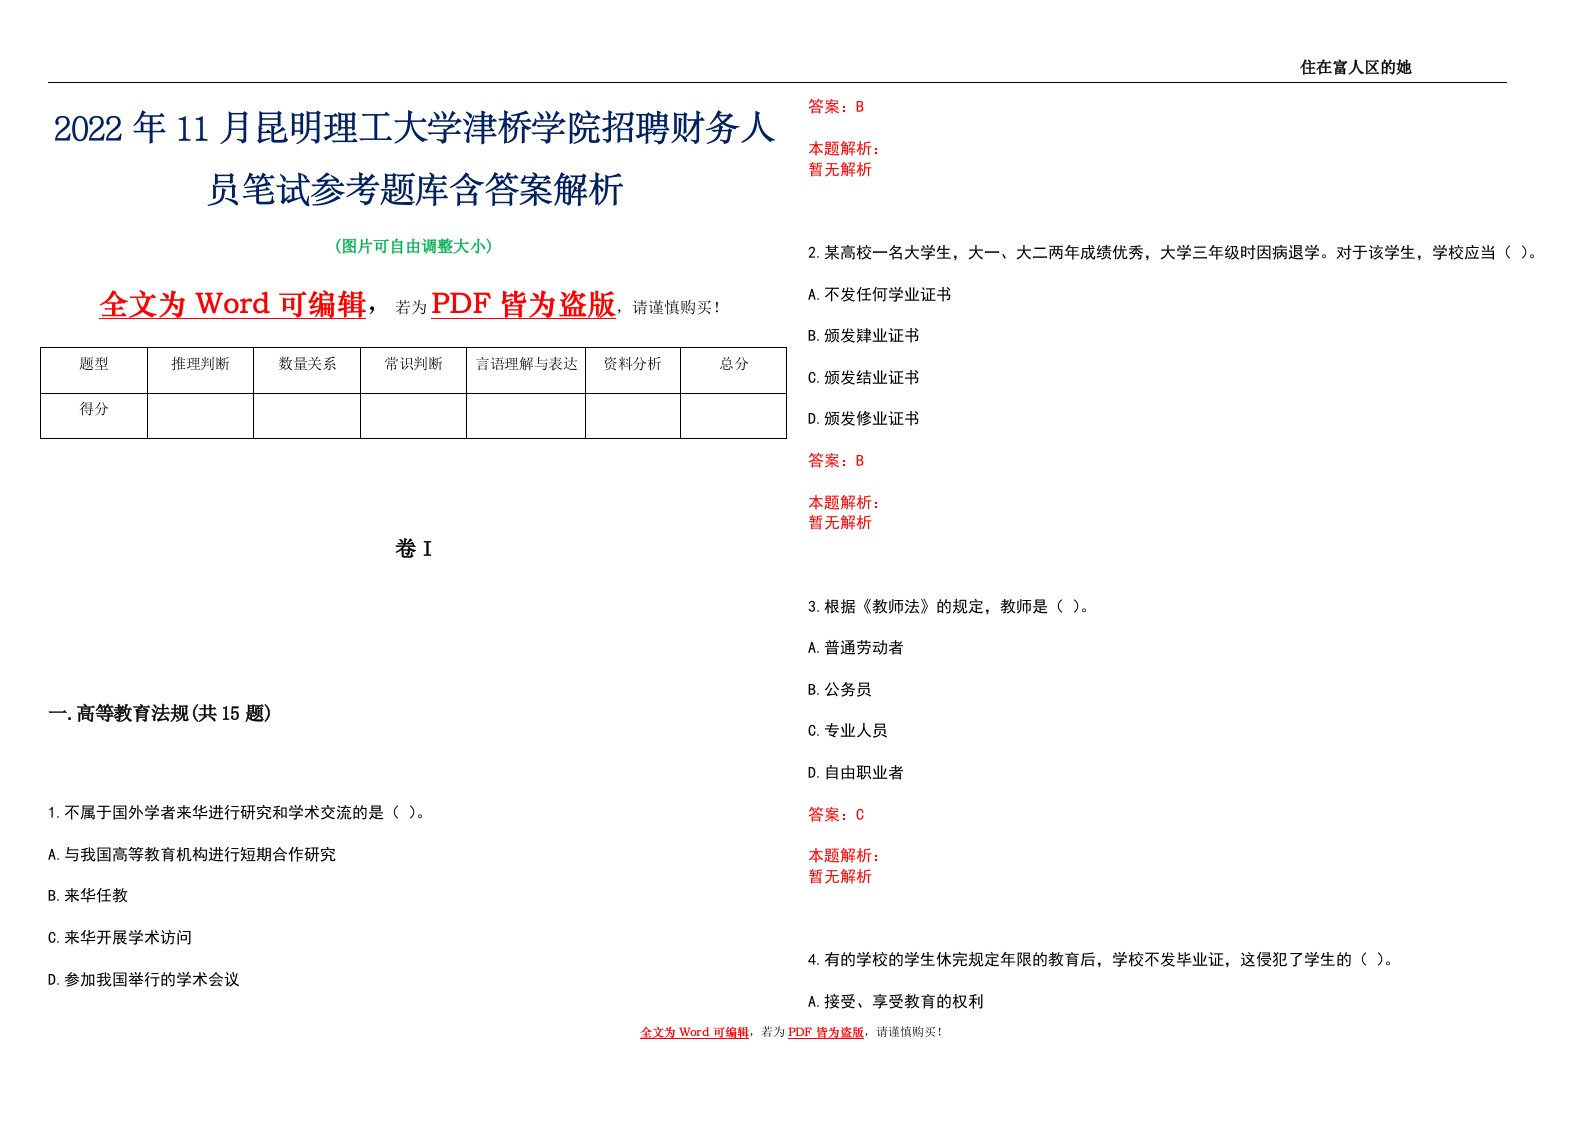
Task: Click the large red text 全文为 Word 可编辑
Action: (233, 304)
